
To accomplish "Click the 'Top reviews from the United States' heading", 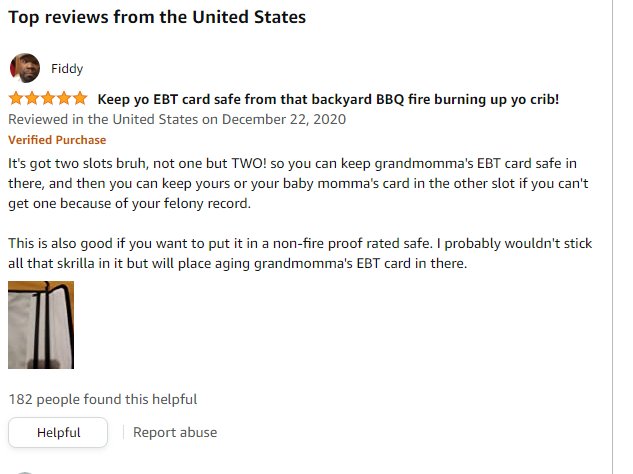I will tap(157, 17).
